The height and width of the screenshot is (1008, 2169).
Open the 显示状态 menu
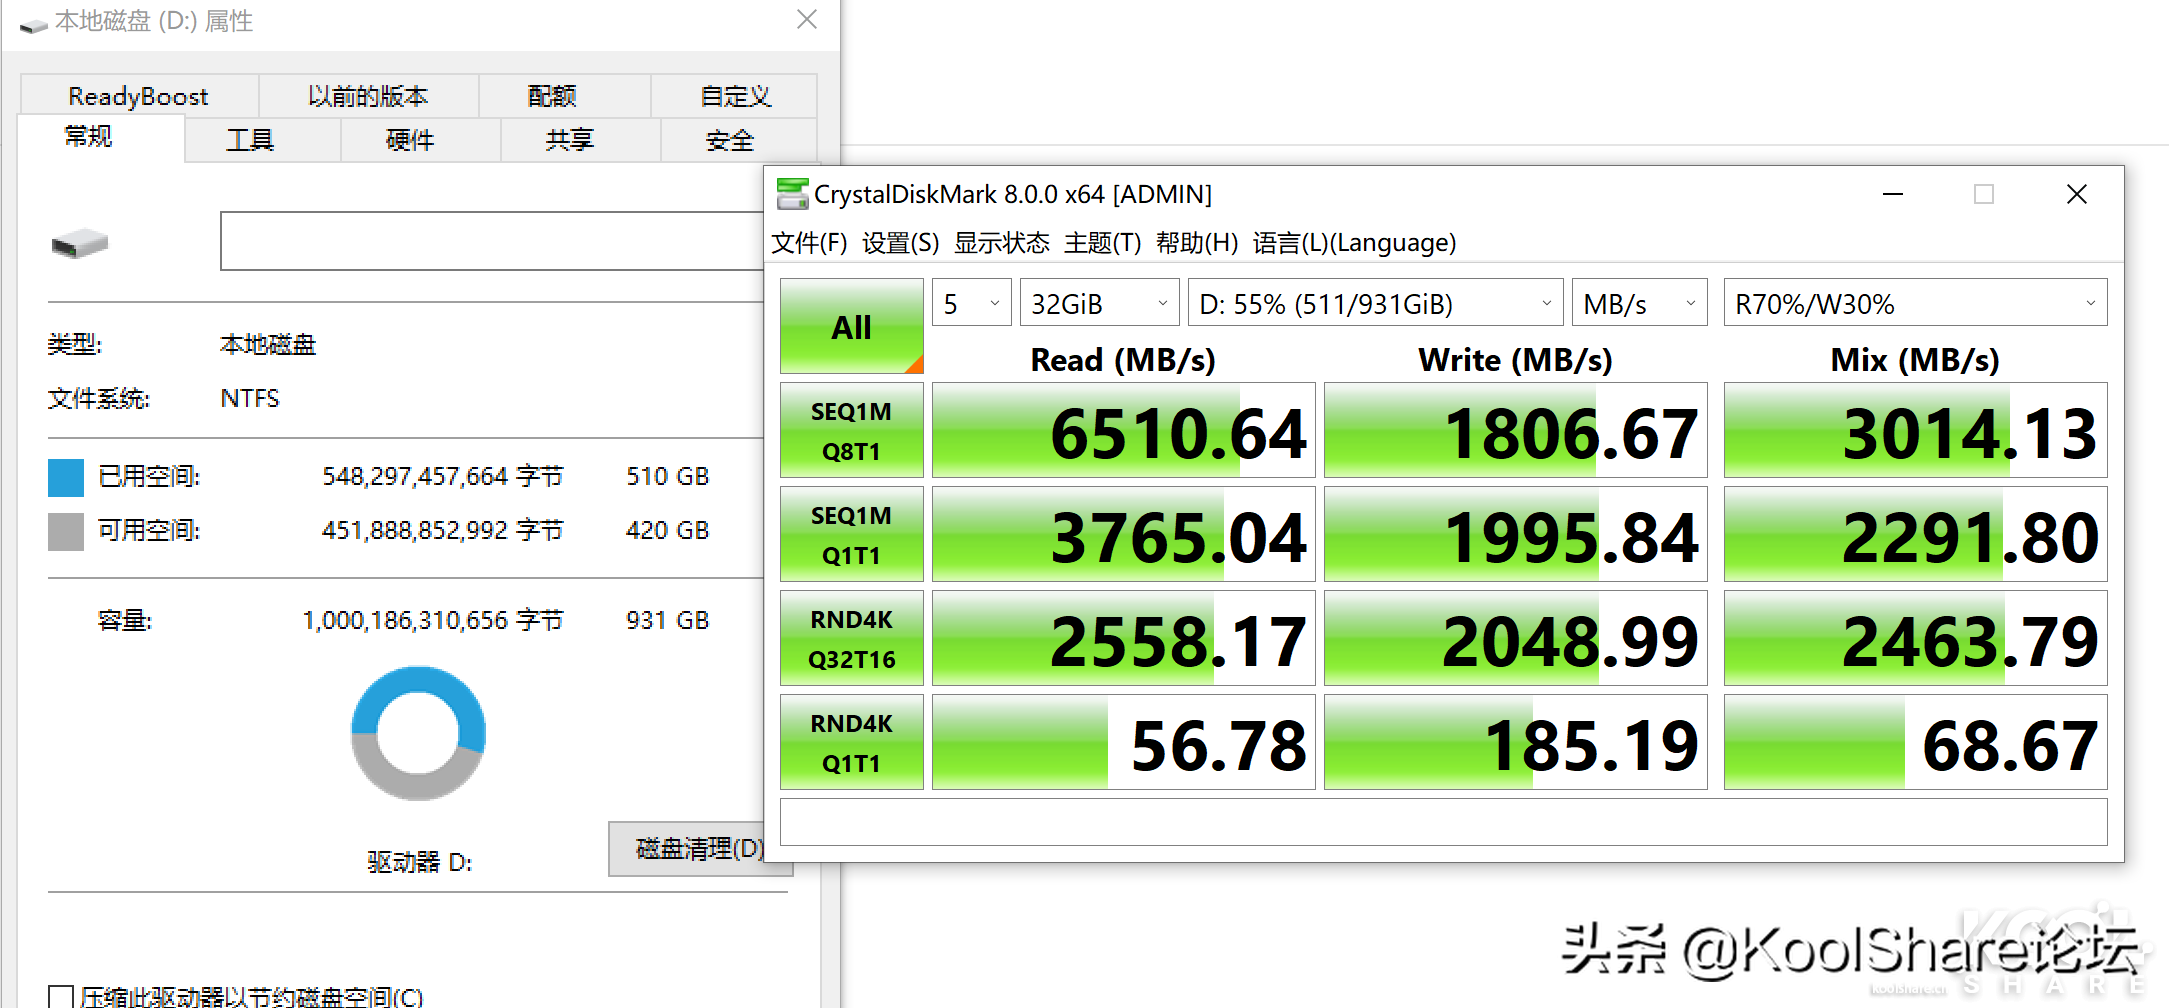[1002, 243]
